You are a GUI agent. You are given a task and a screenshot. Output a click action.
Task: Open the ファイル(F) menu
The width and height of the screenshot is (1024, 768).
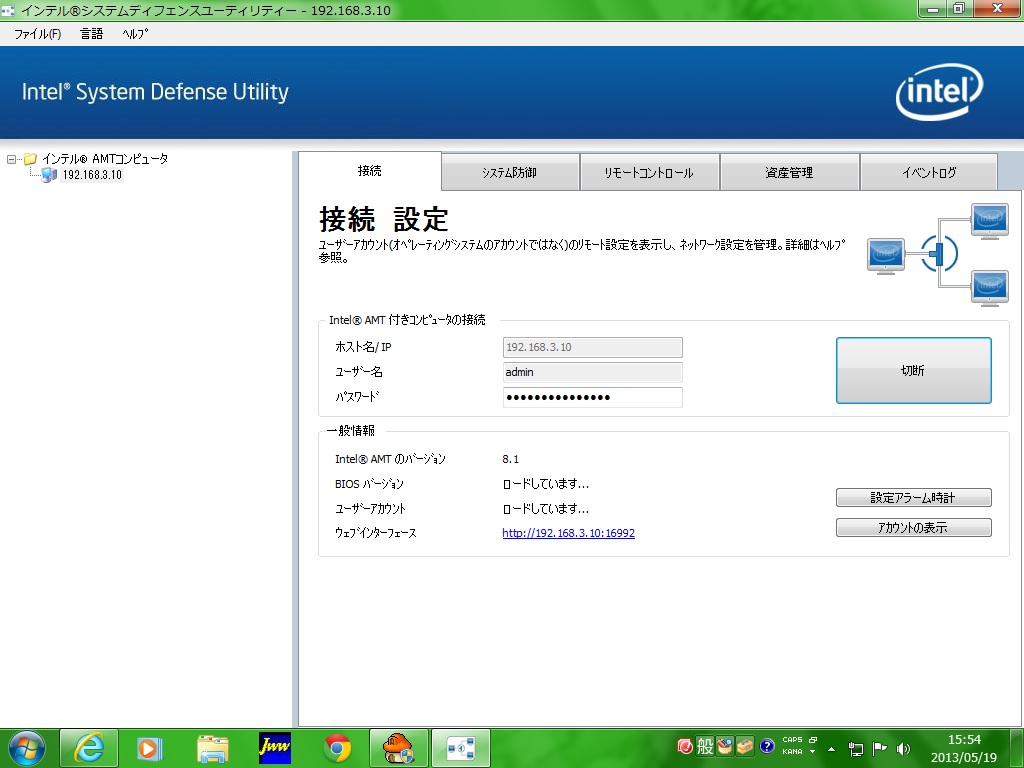tap(38, 34)
